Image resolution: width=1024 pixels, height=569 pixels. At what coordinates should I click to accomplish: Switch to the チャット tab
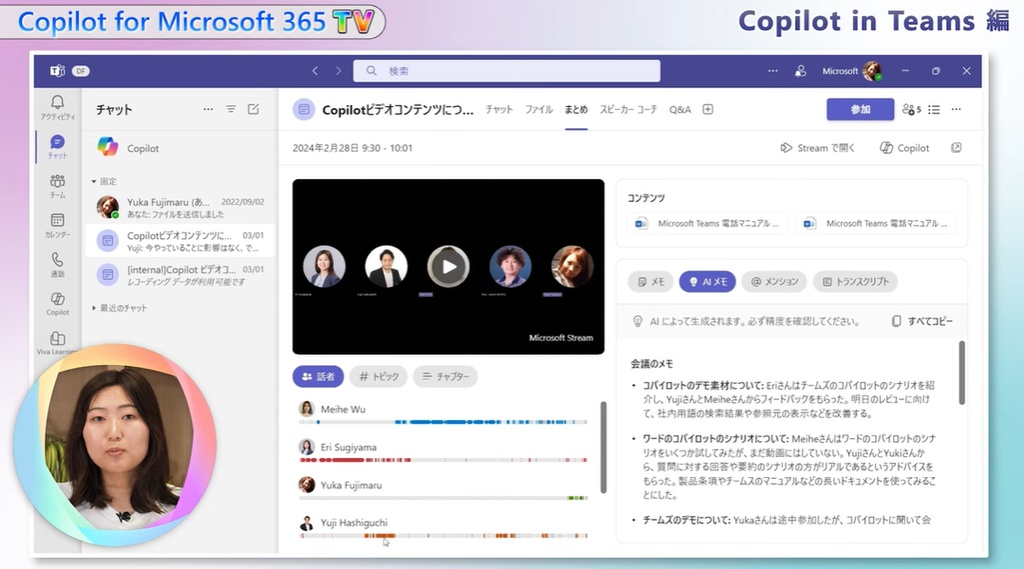click(499, 109)
